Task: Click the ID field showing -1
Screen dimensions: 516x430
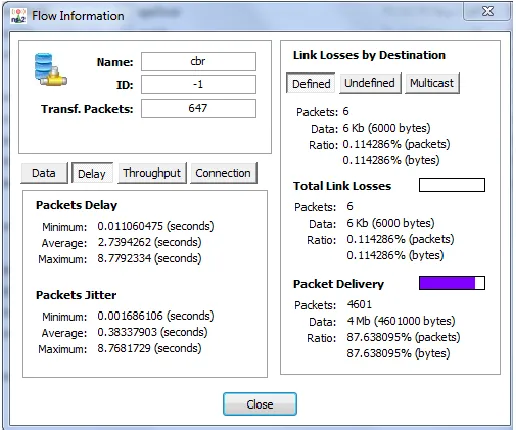Action: click(198, 84)
